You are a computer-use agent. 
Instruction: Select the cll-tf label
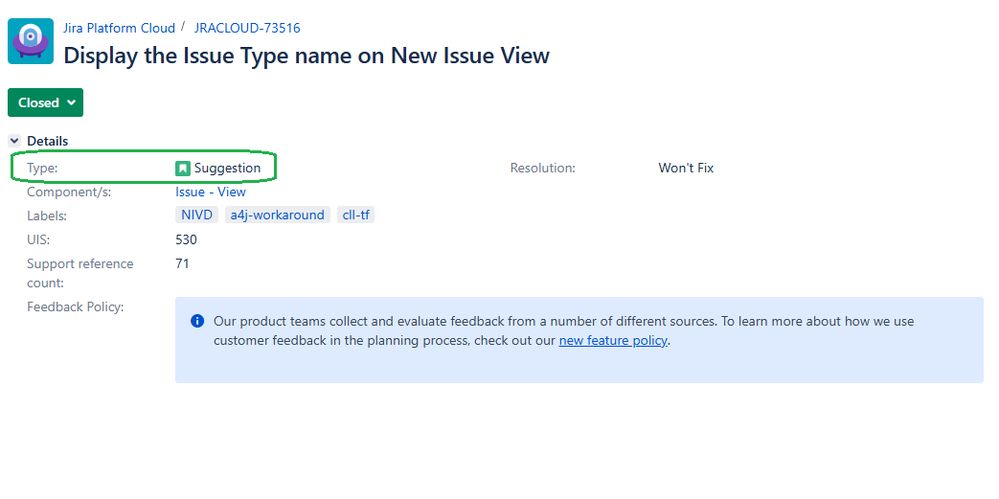point(356,215)
